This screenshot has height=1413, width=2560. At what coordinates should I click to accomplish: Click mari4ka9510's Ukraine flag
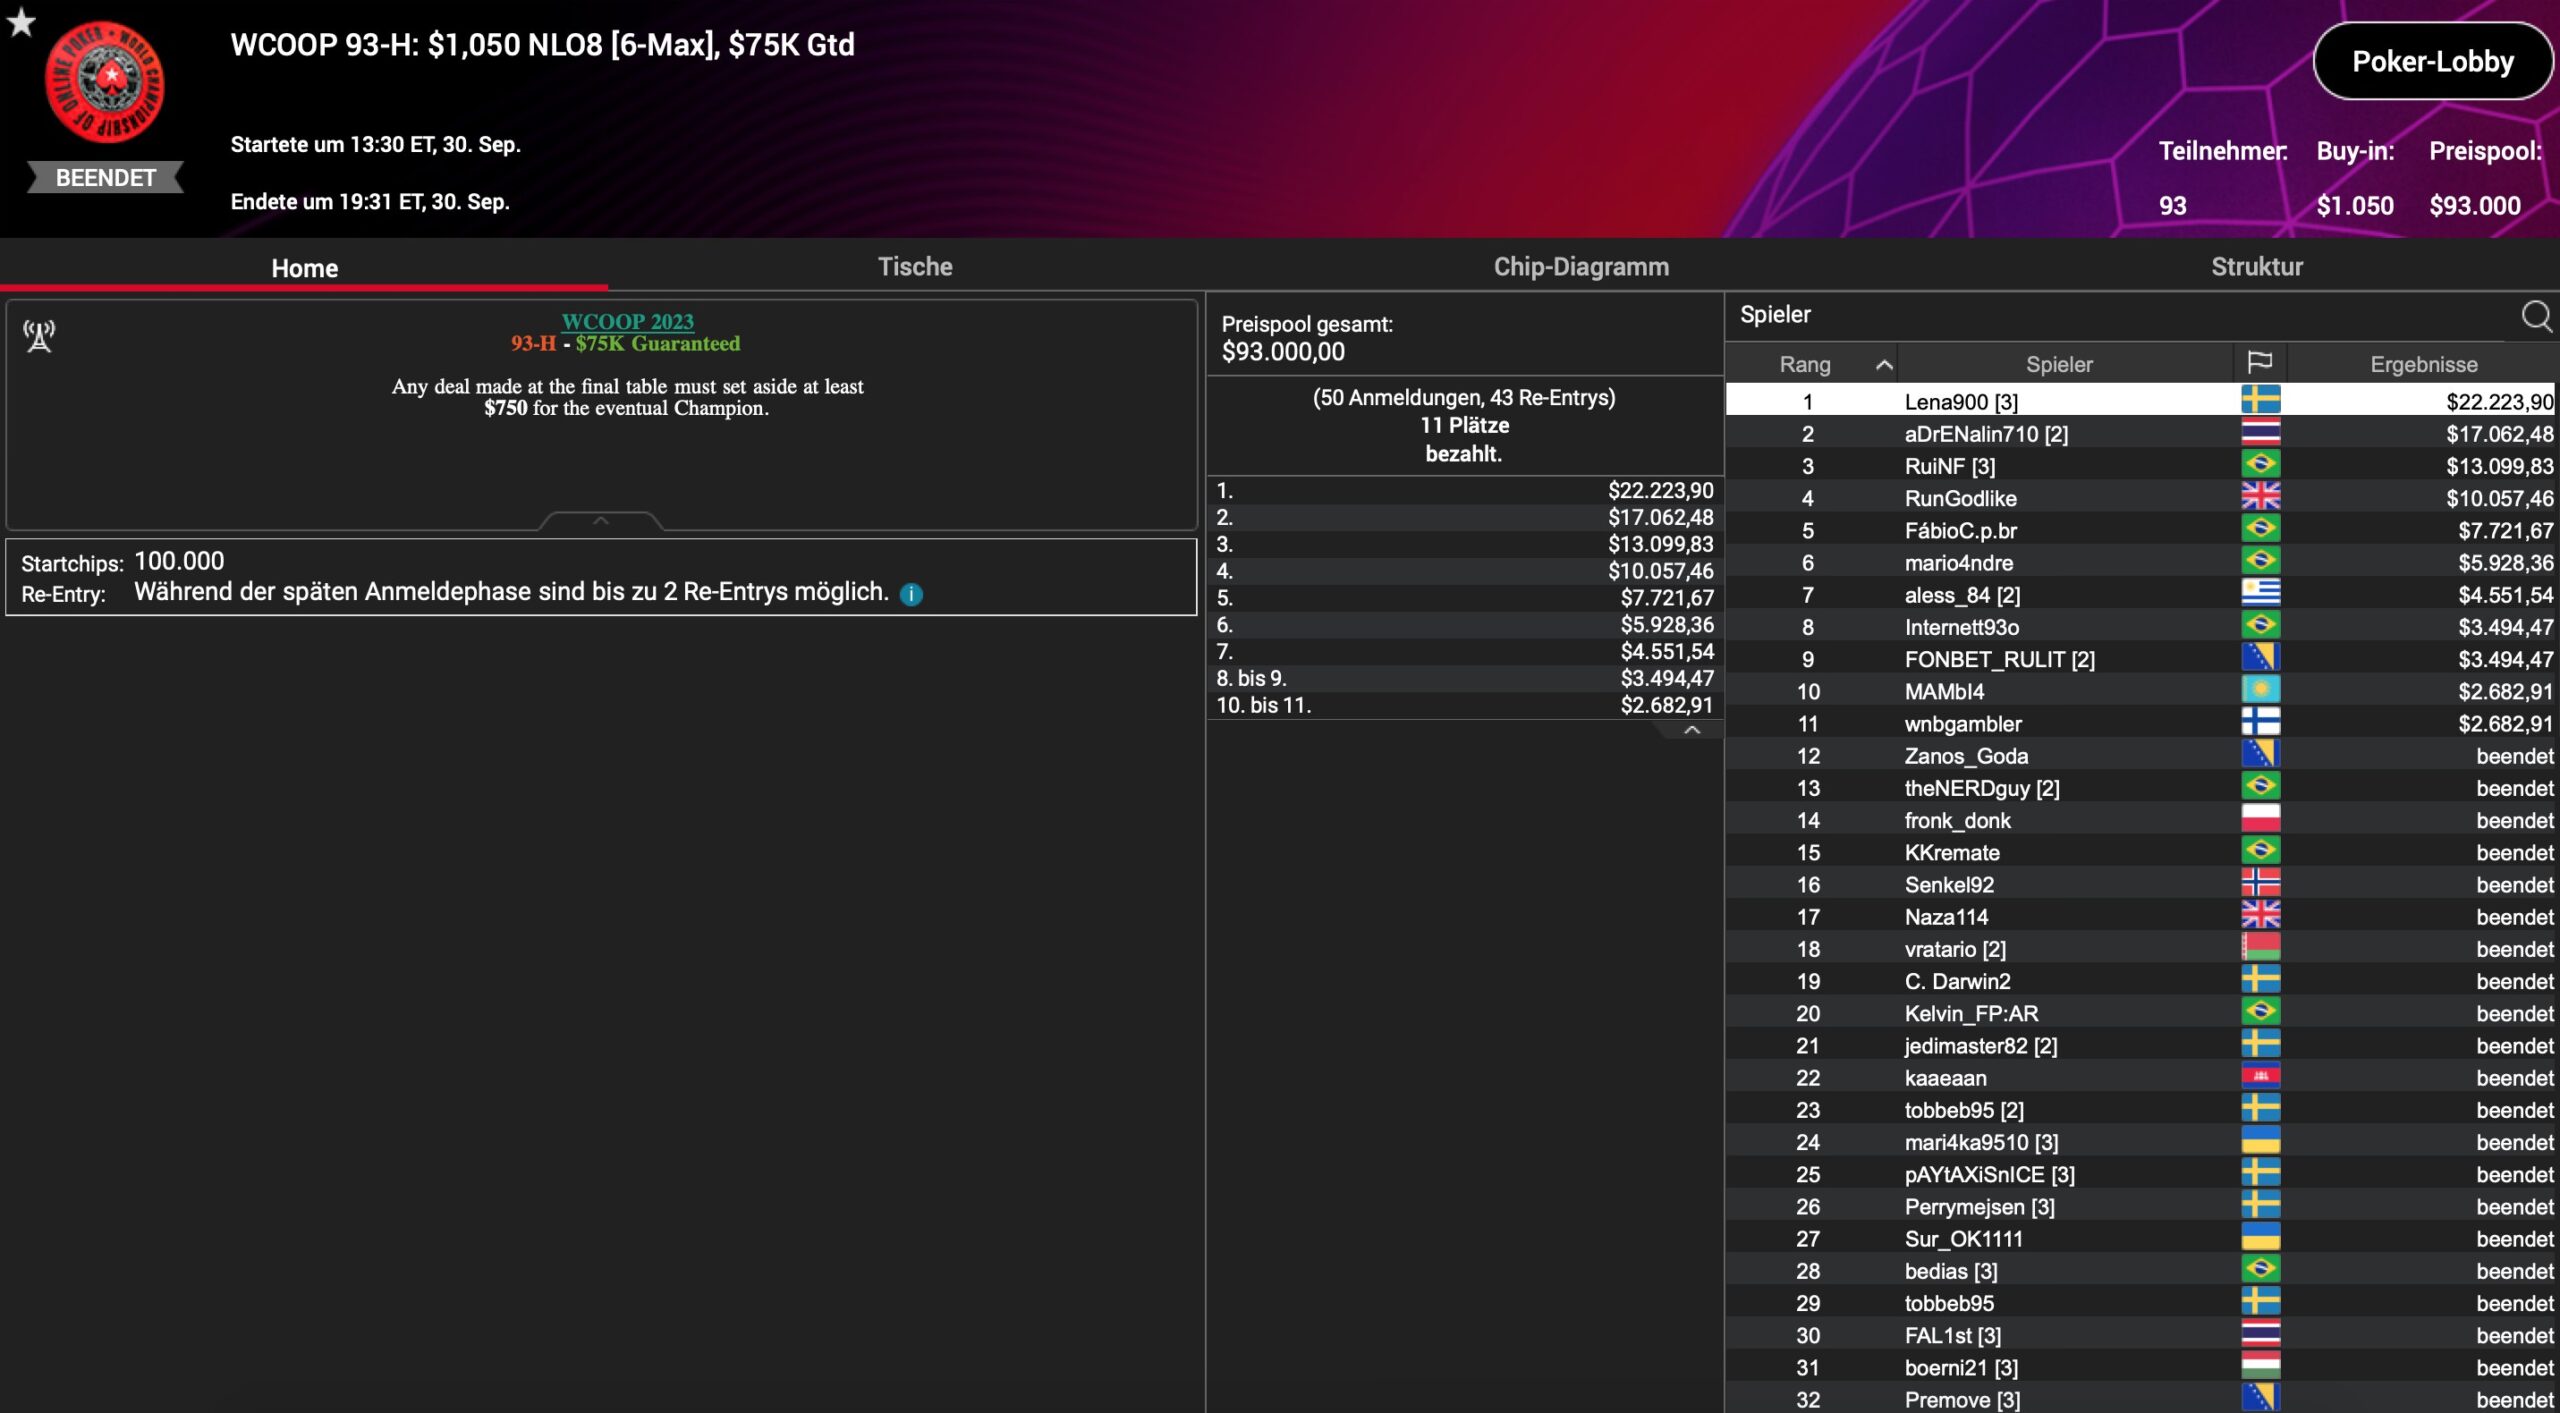pyautogui.click(x=2260, y=1141)
